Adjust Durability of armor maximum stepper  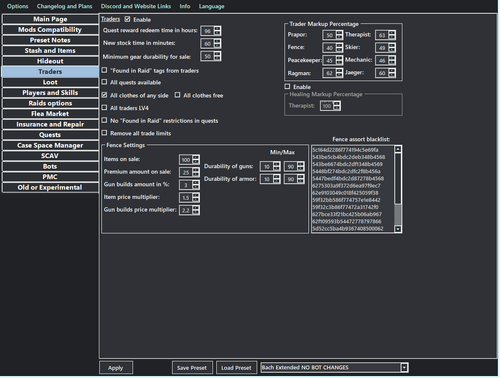coord(301,179)
